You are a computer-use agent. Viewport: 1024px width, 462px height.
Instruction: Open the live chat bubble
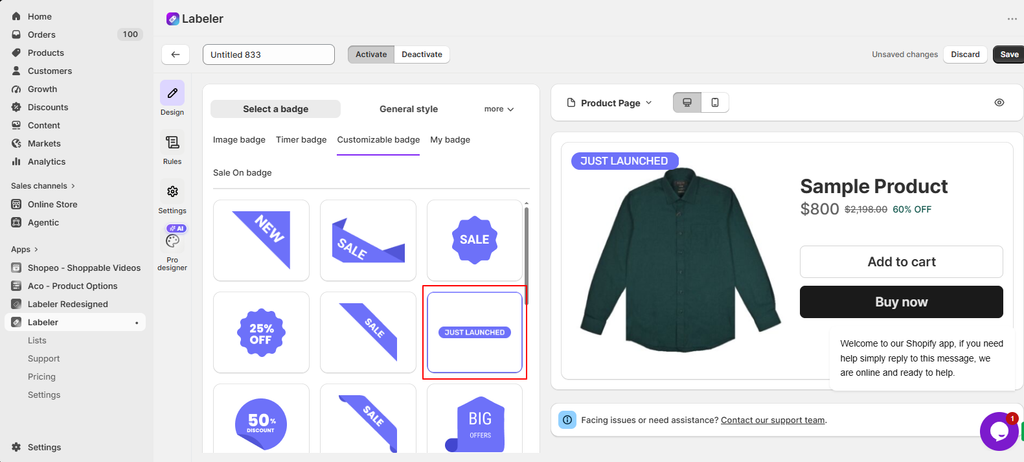click(x=999, y=431)
